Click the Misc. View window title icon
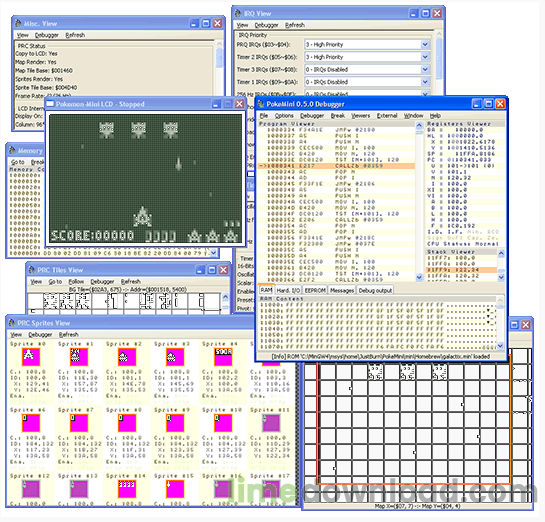 click(x=18, y=24)
